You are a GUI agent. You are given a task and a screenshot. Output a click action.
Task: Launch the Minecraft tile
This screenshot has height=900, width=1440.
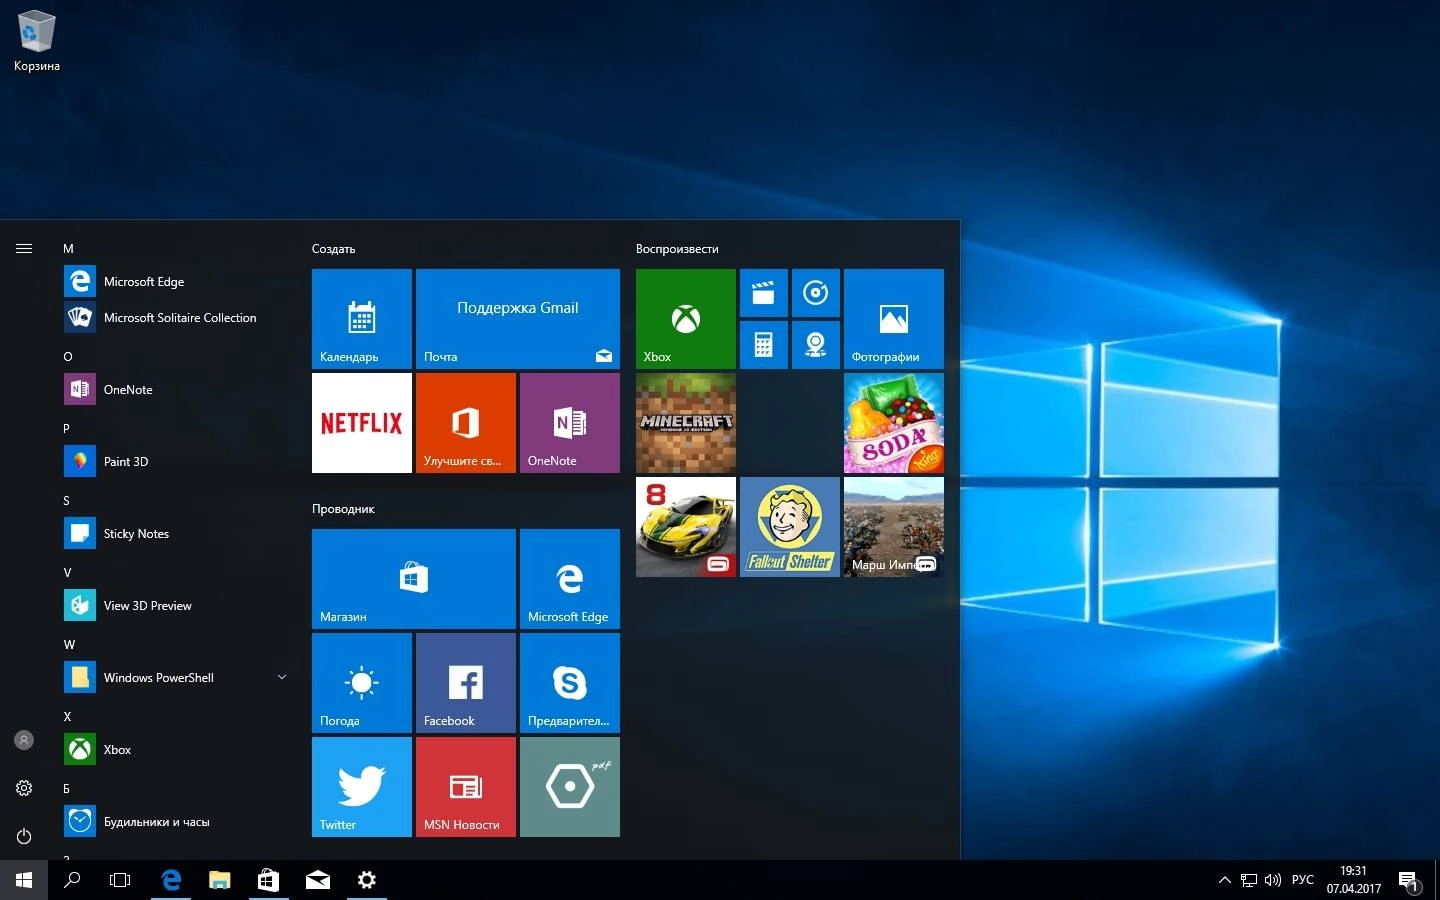click(686, 423)
